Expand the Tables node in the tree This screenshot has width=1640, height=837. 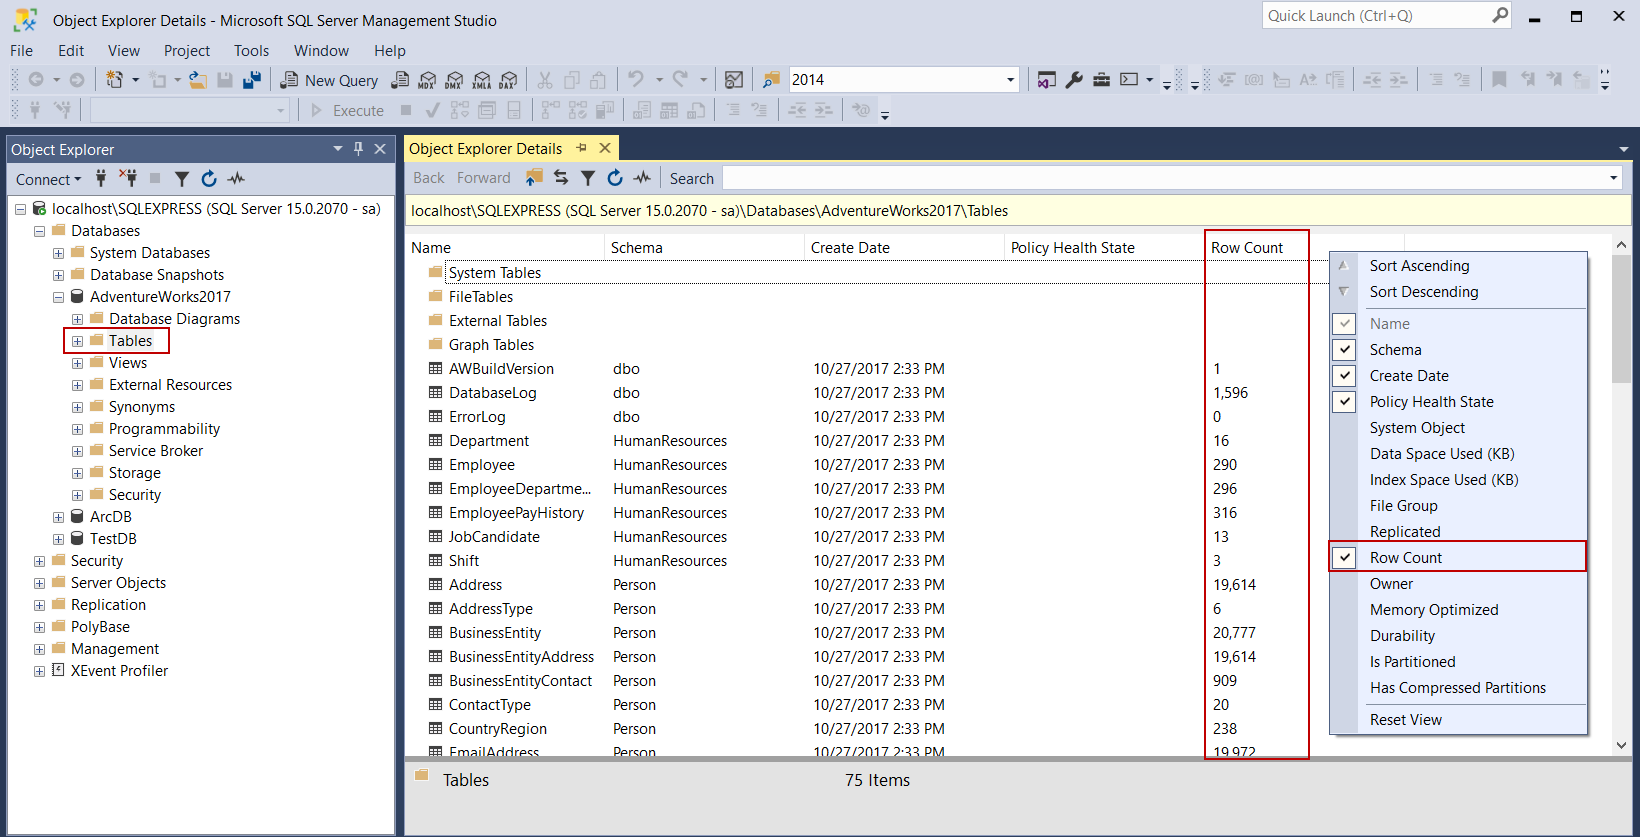[77, 341]
